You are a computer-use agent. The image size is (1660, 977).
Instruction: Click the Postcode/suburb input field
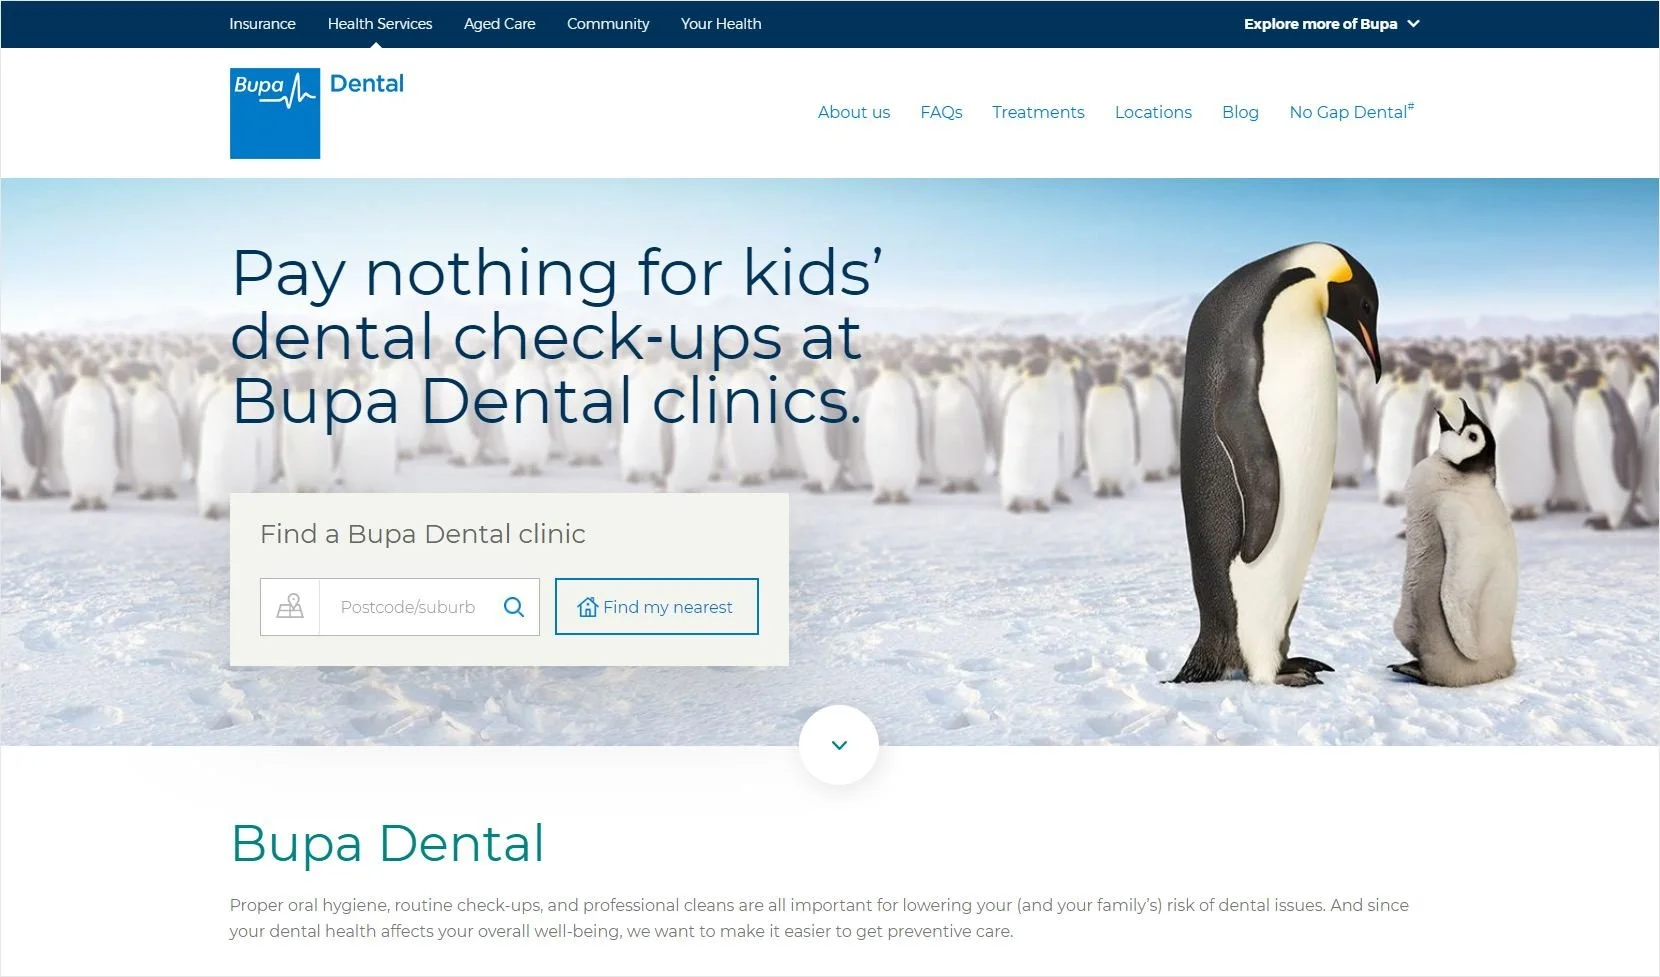pyautogui.click(x=412, y=607)
